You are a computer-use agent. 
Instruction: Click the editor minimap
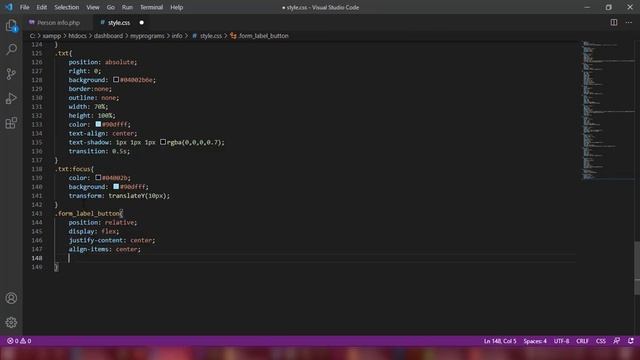click(x=608, y=110)
